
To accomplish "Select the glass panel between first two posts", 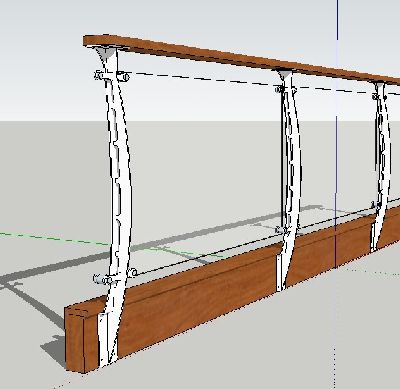I will coord(203,167).
